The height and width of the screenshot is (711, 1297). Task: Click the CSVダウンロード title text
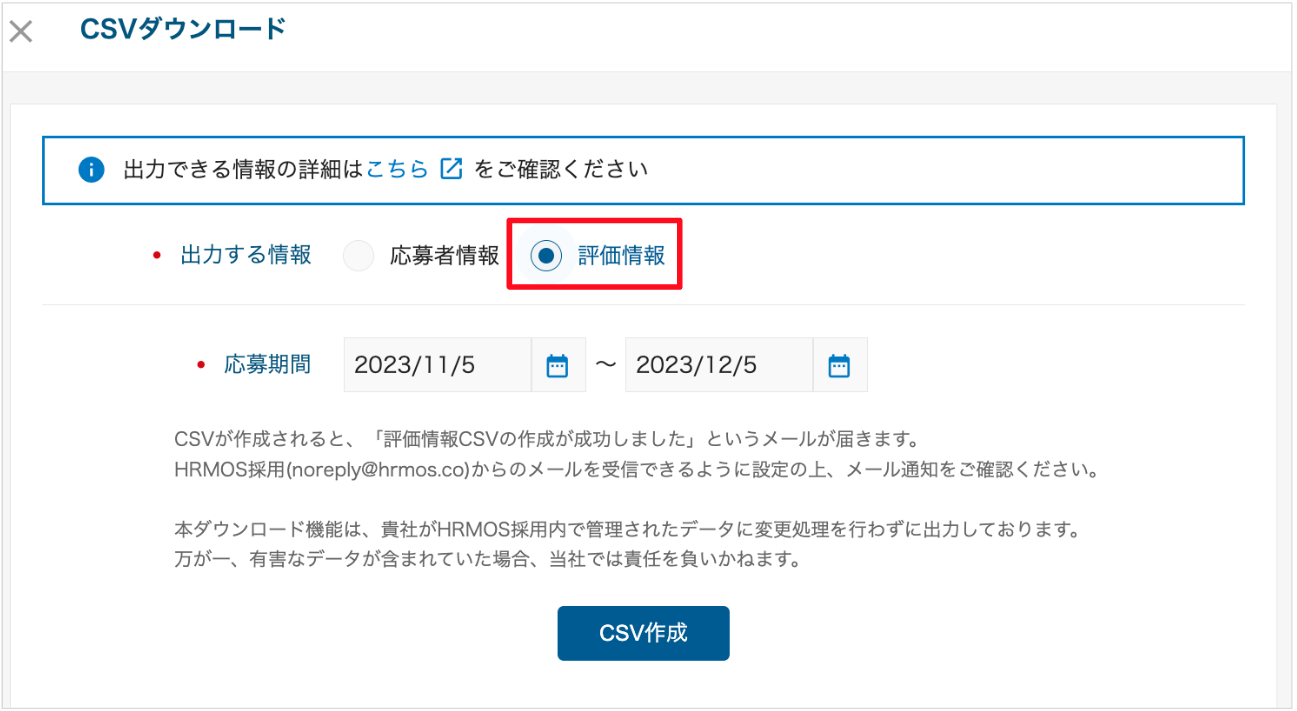pos(183,29)
